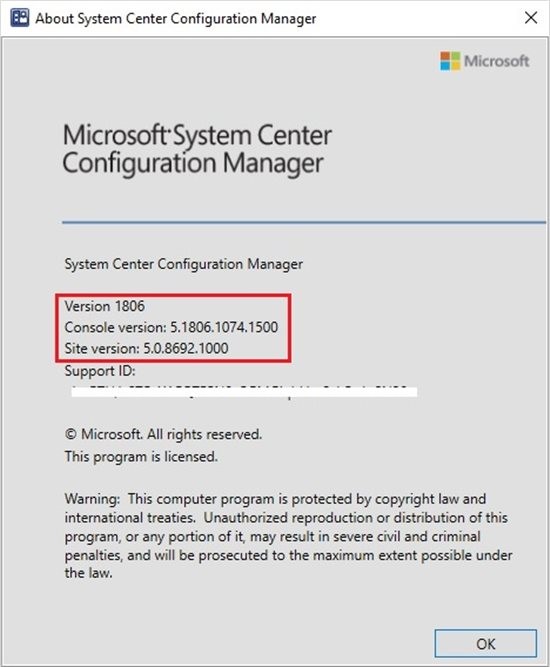Click the Warning copyright notice paragraph

point(288,536)
